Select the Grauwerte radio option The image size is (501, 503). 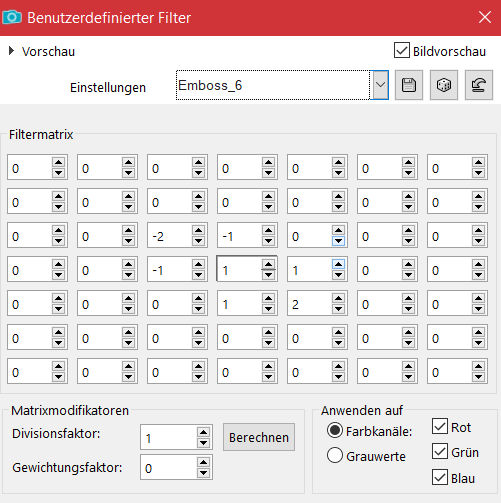(335, 455)
